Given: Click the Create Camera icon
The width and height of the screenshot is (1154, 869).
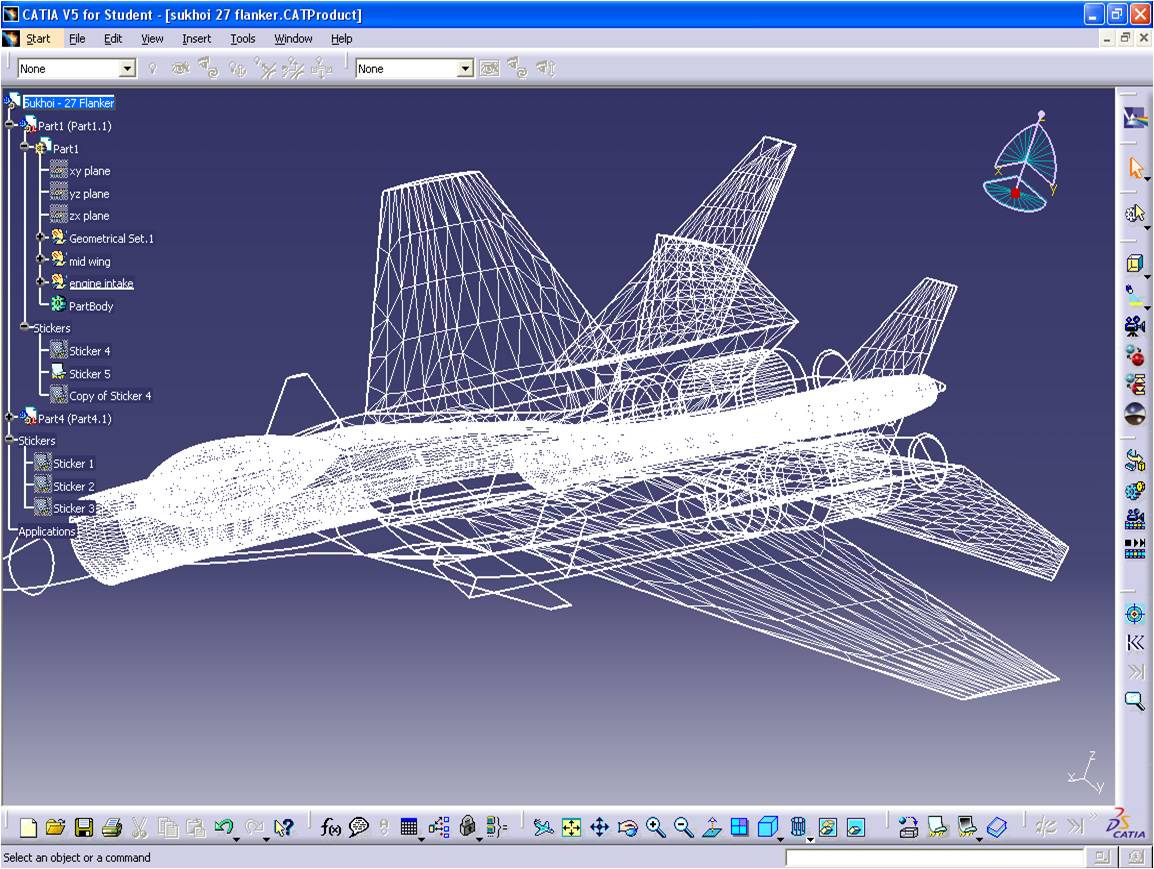Looking at the screenshot, I should (1135, 325).
